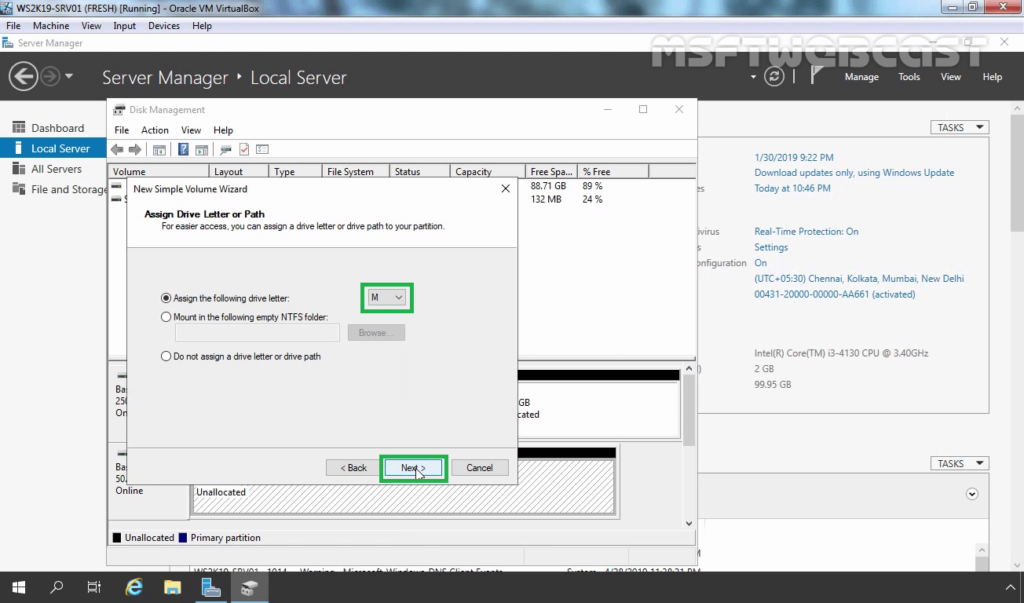
Task: Click the disk pane scroll down arrow
Action: 689,523
